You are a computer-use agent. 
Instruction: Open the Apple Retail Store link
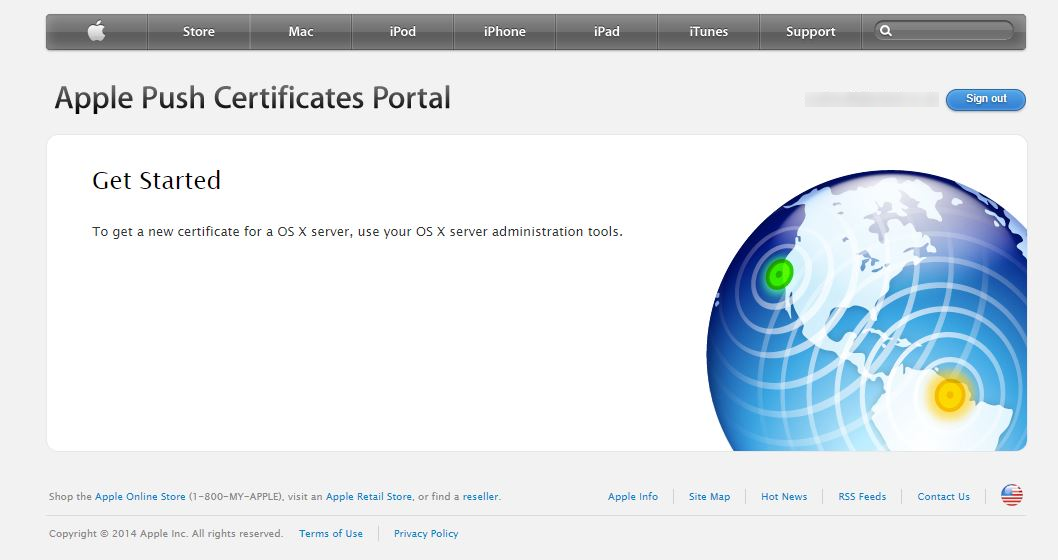(369, 497)
